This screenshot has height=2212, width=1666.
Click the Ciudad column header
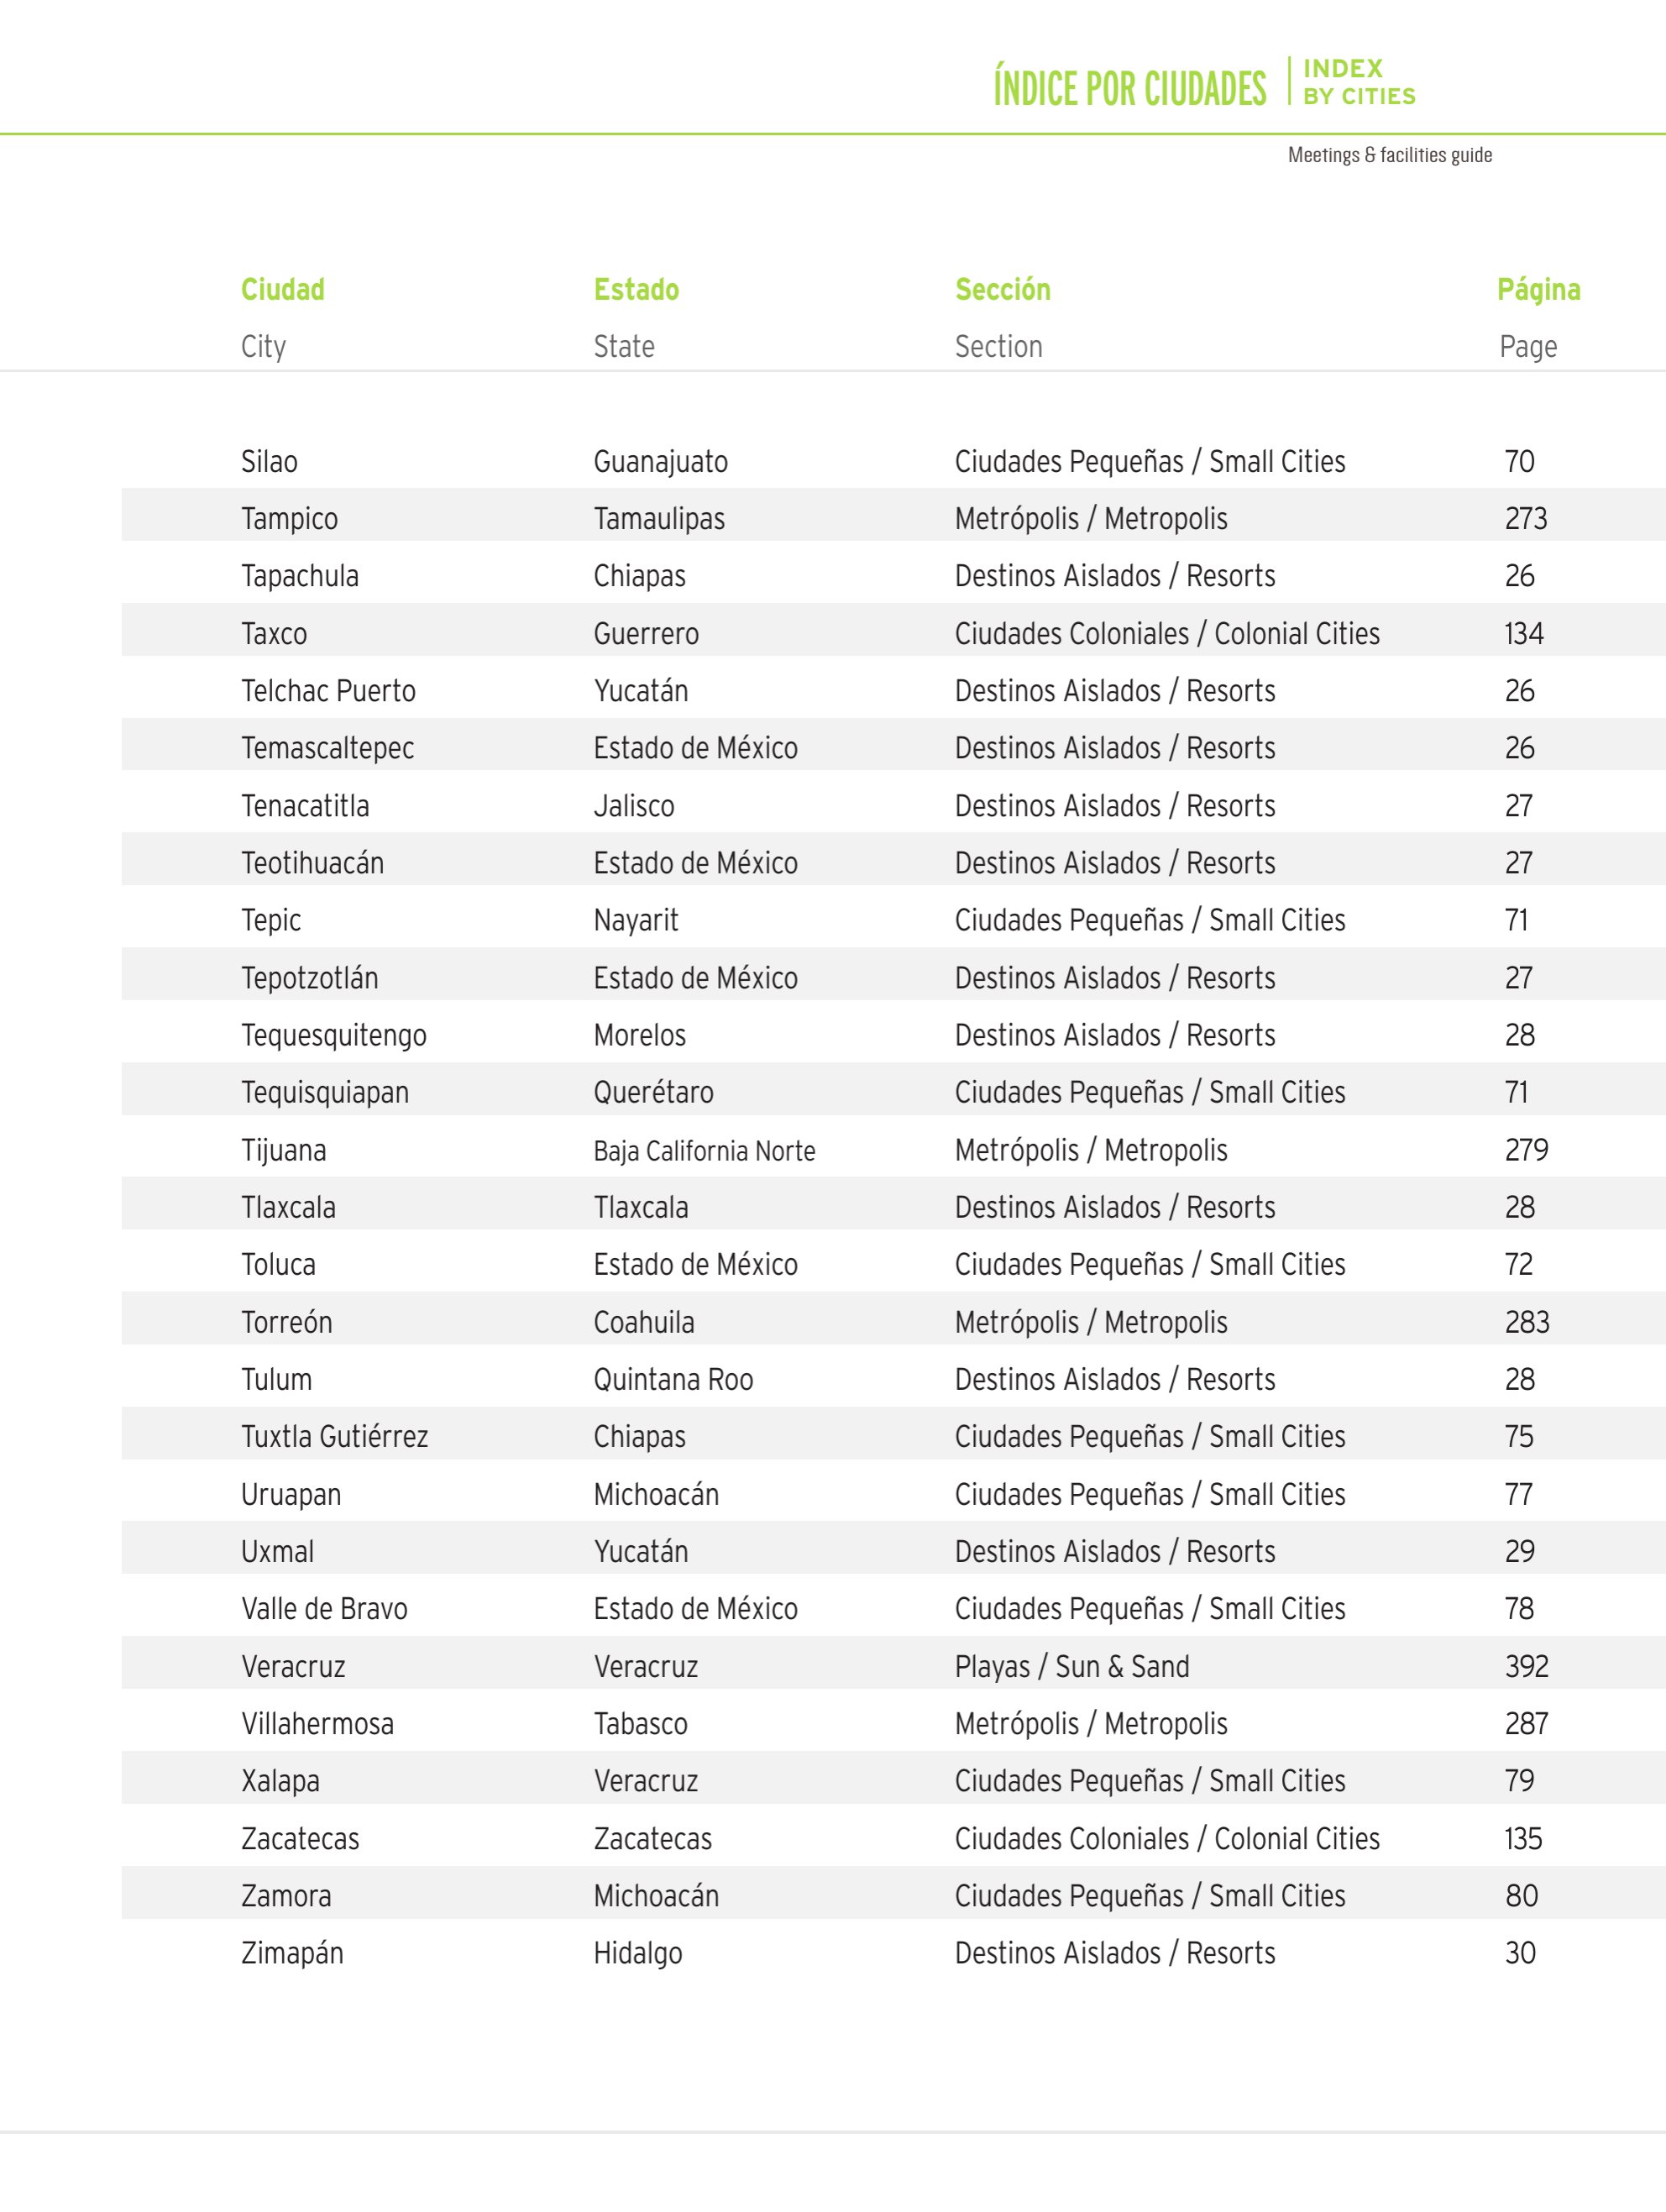[282, 290]
